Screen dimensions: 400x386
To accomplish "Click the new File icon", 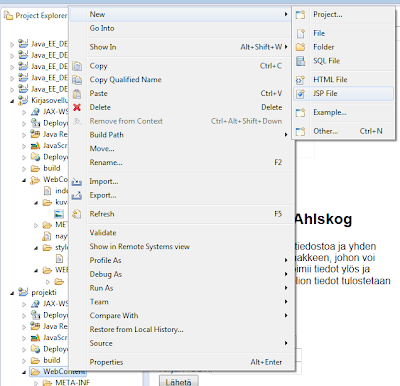I will coord(301,33).
